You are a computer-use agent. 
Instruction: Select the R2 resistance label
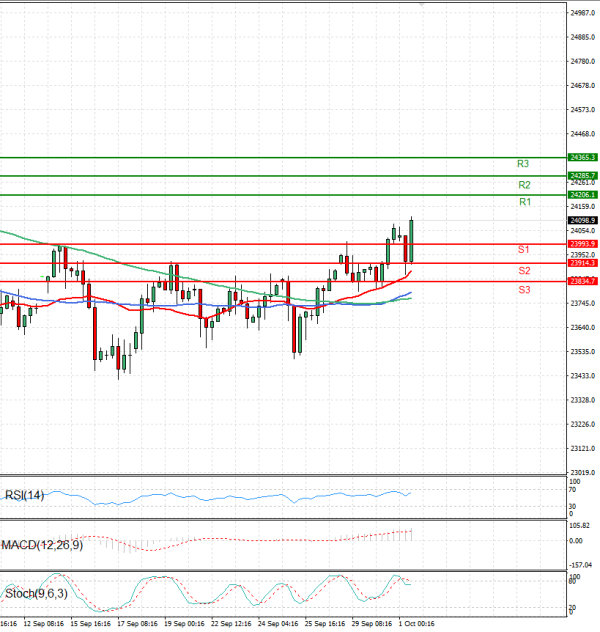click(524, 185)
